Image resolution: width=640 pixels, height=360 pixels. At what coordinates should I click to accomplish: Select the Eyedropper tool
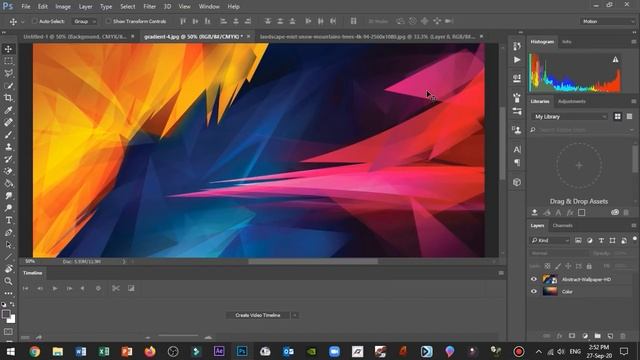click(x=8, y=110)
